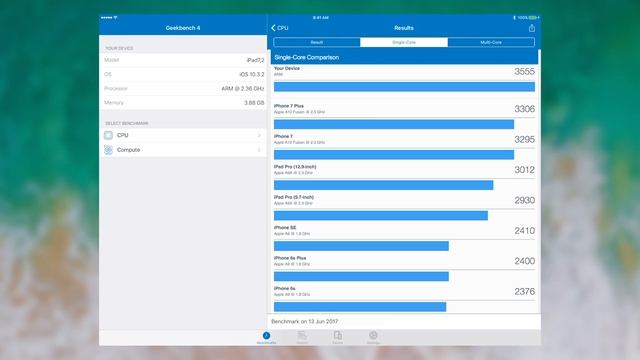Switch to the Multi-Core segment
The height and width of the screenshot is (360, 640).
tap(491, 42)
